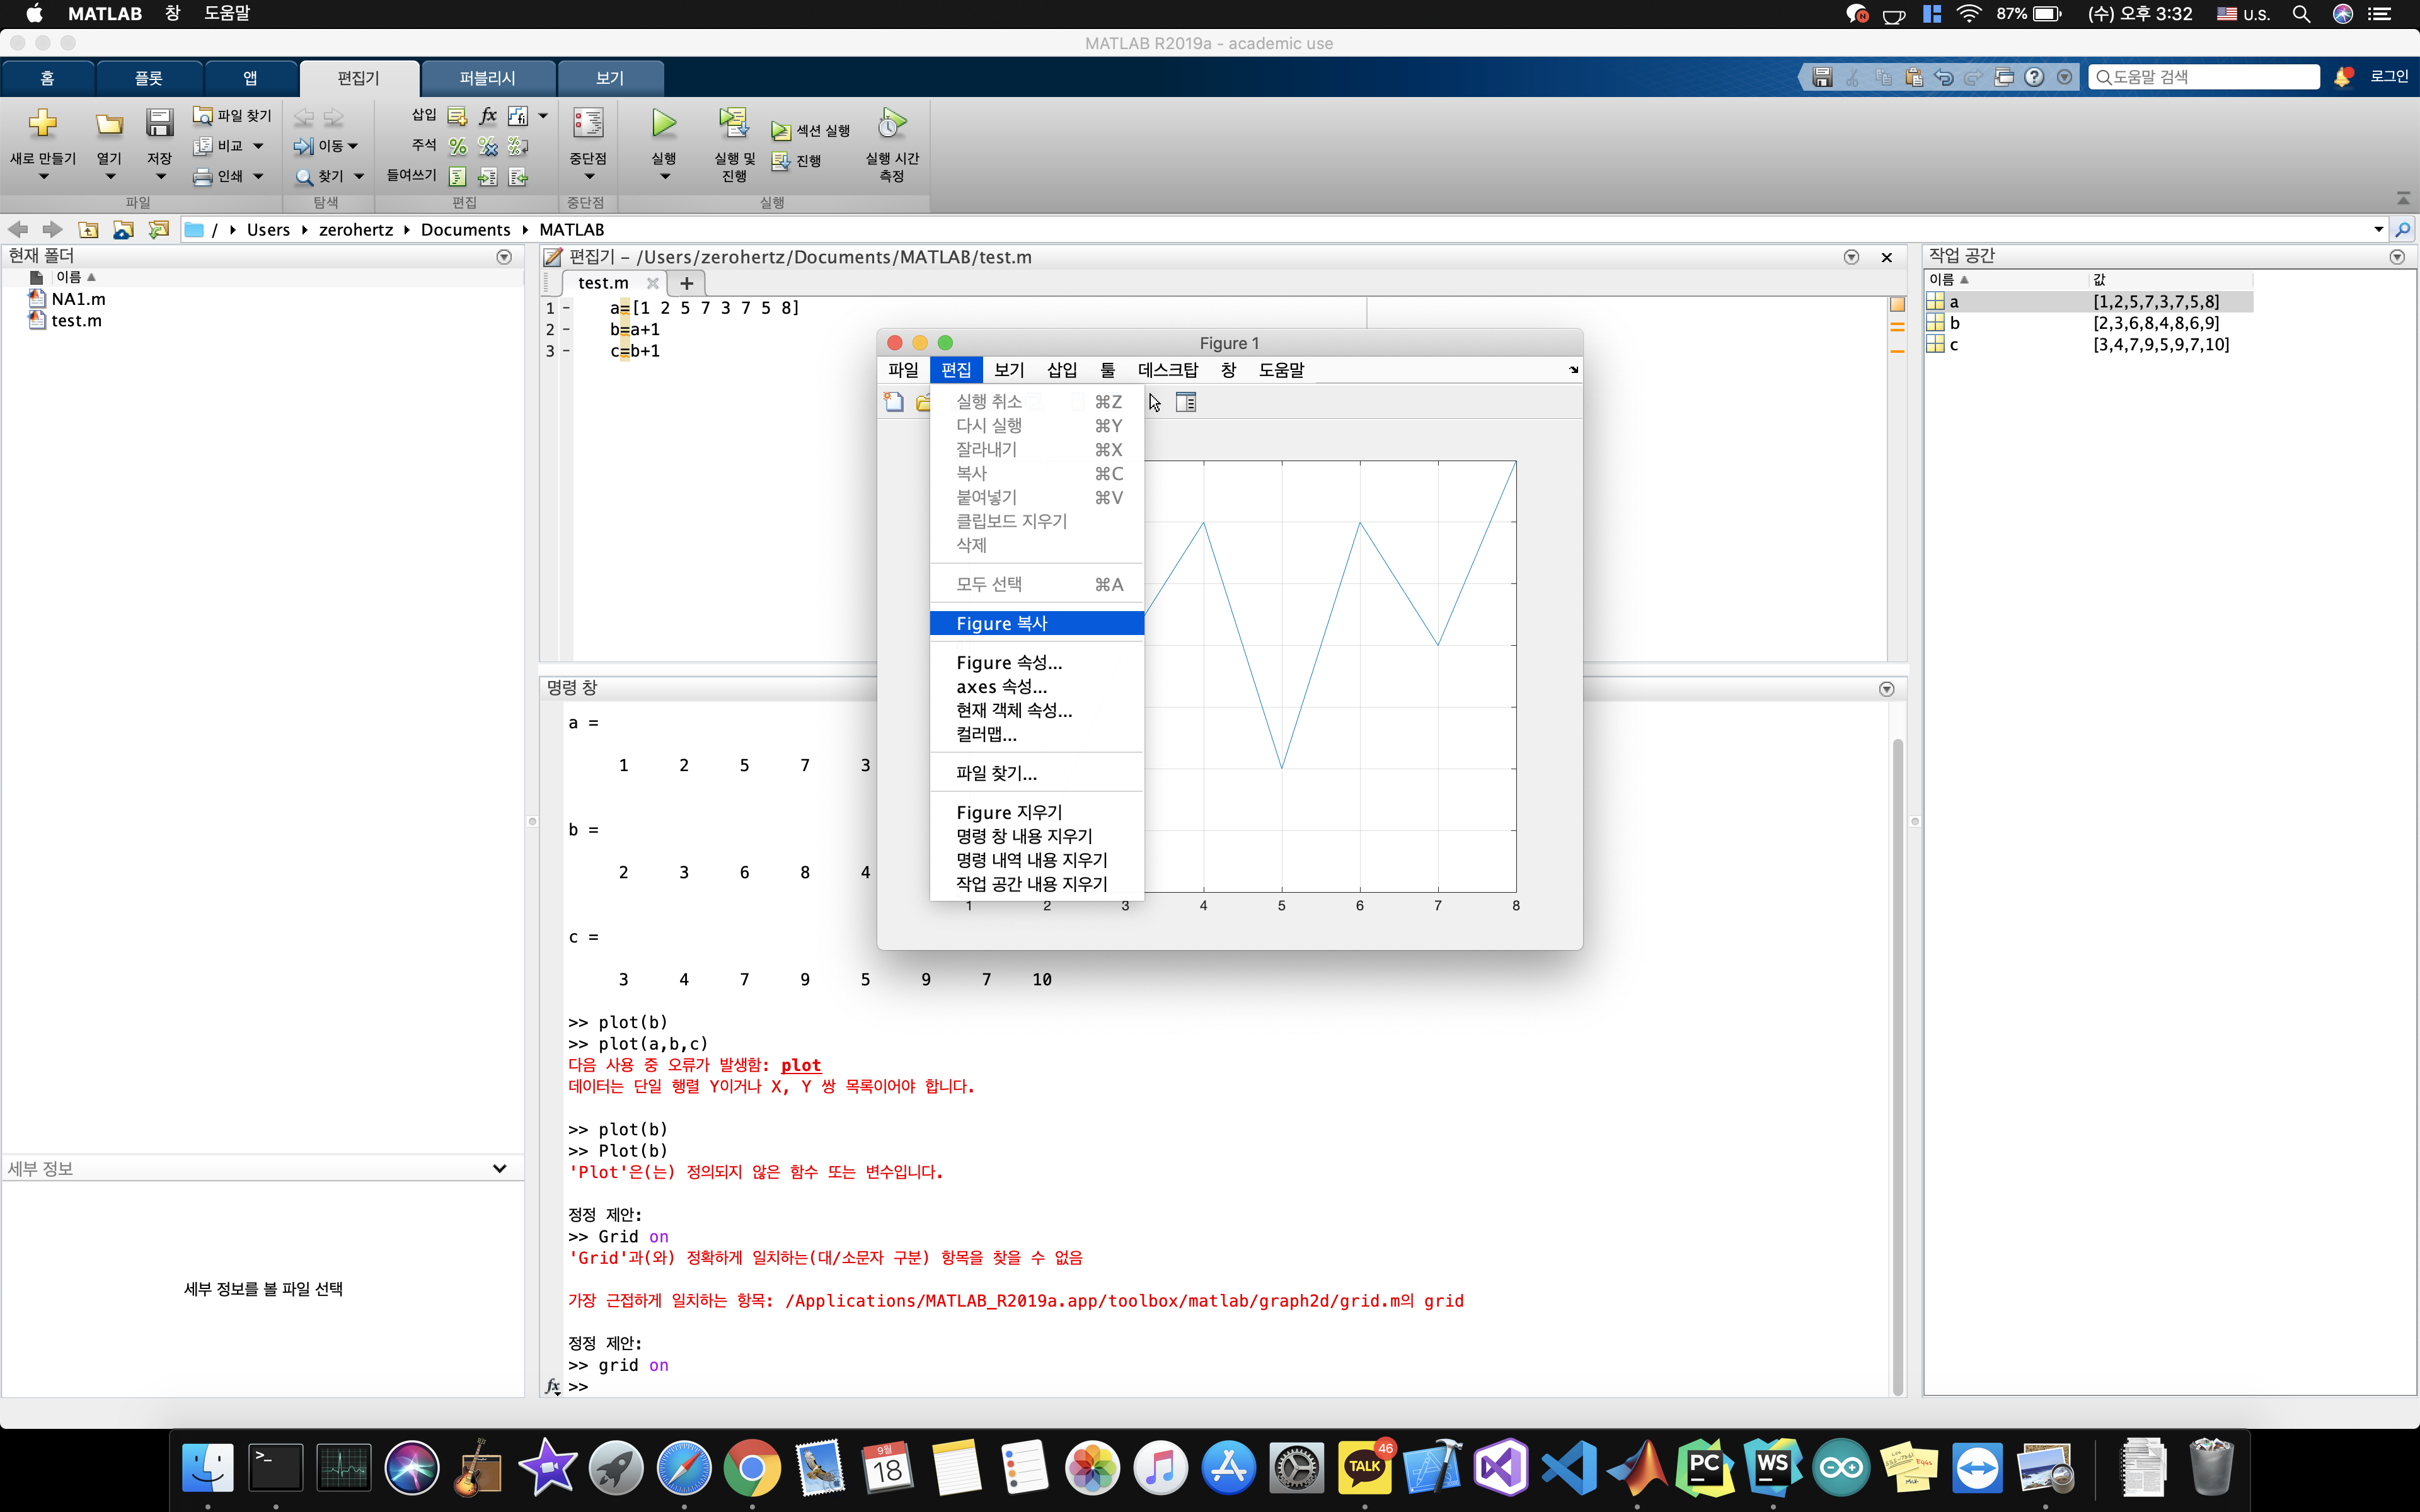
Task: Select Figure 복사 in the Edit menu
Action: click(1036, 623)
